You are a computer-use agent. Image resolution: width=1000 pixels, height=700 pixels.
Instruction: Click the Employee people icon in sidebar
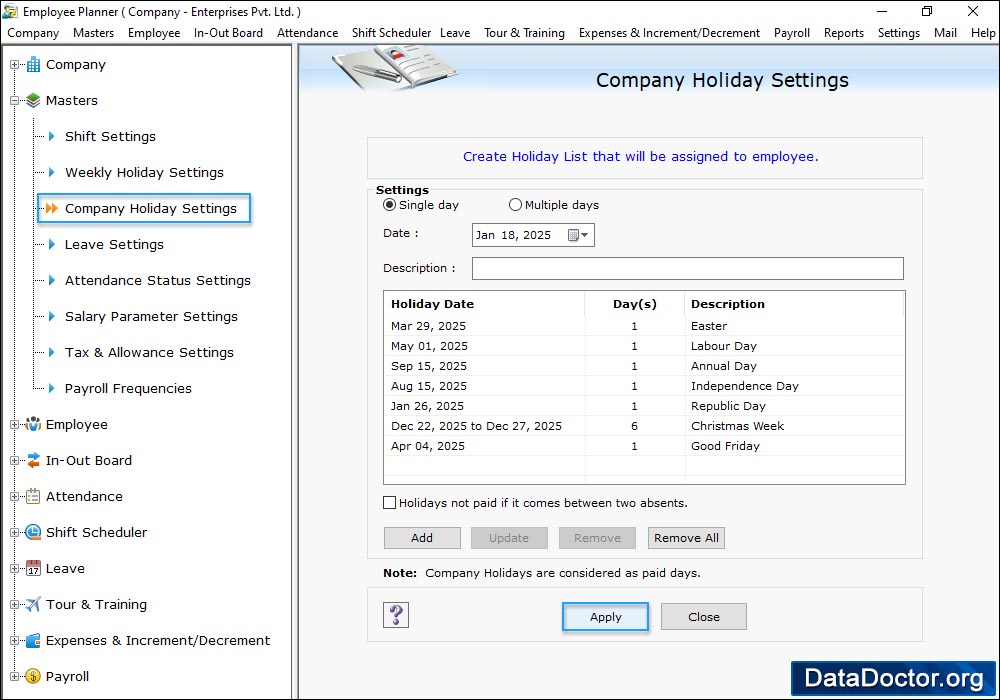click(33, 424)
